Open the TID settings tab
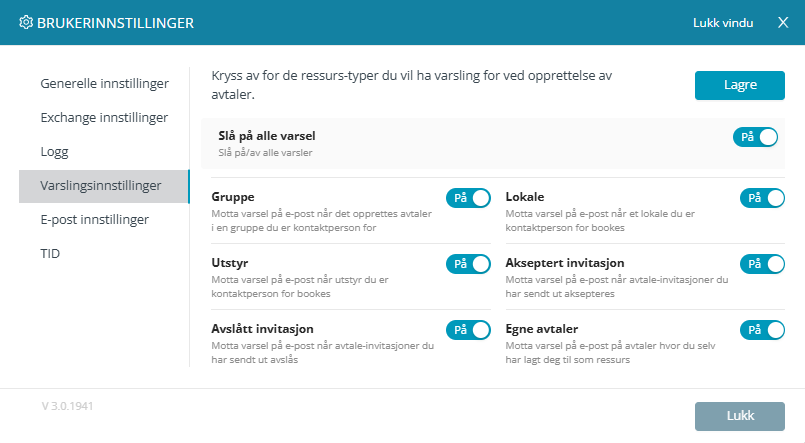This screenshot has height=443, width=805. click(50, 253)
